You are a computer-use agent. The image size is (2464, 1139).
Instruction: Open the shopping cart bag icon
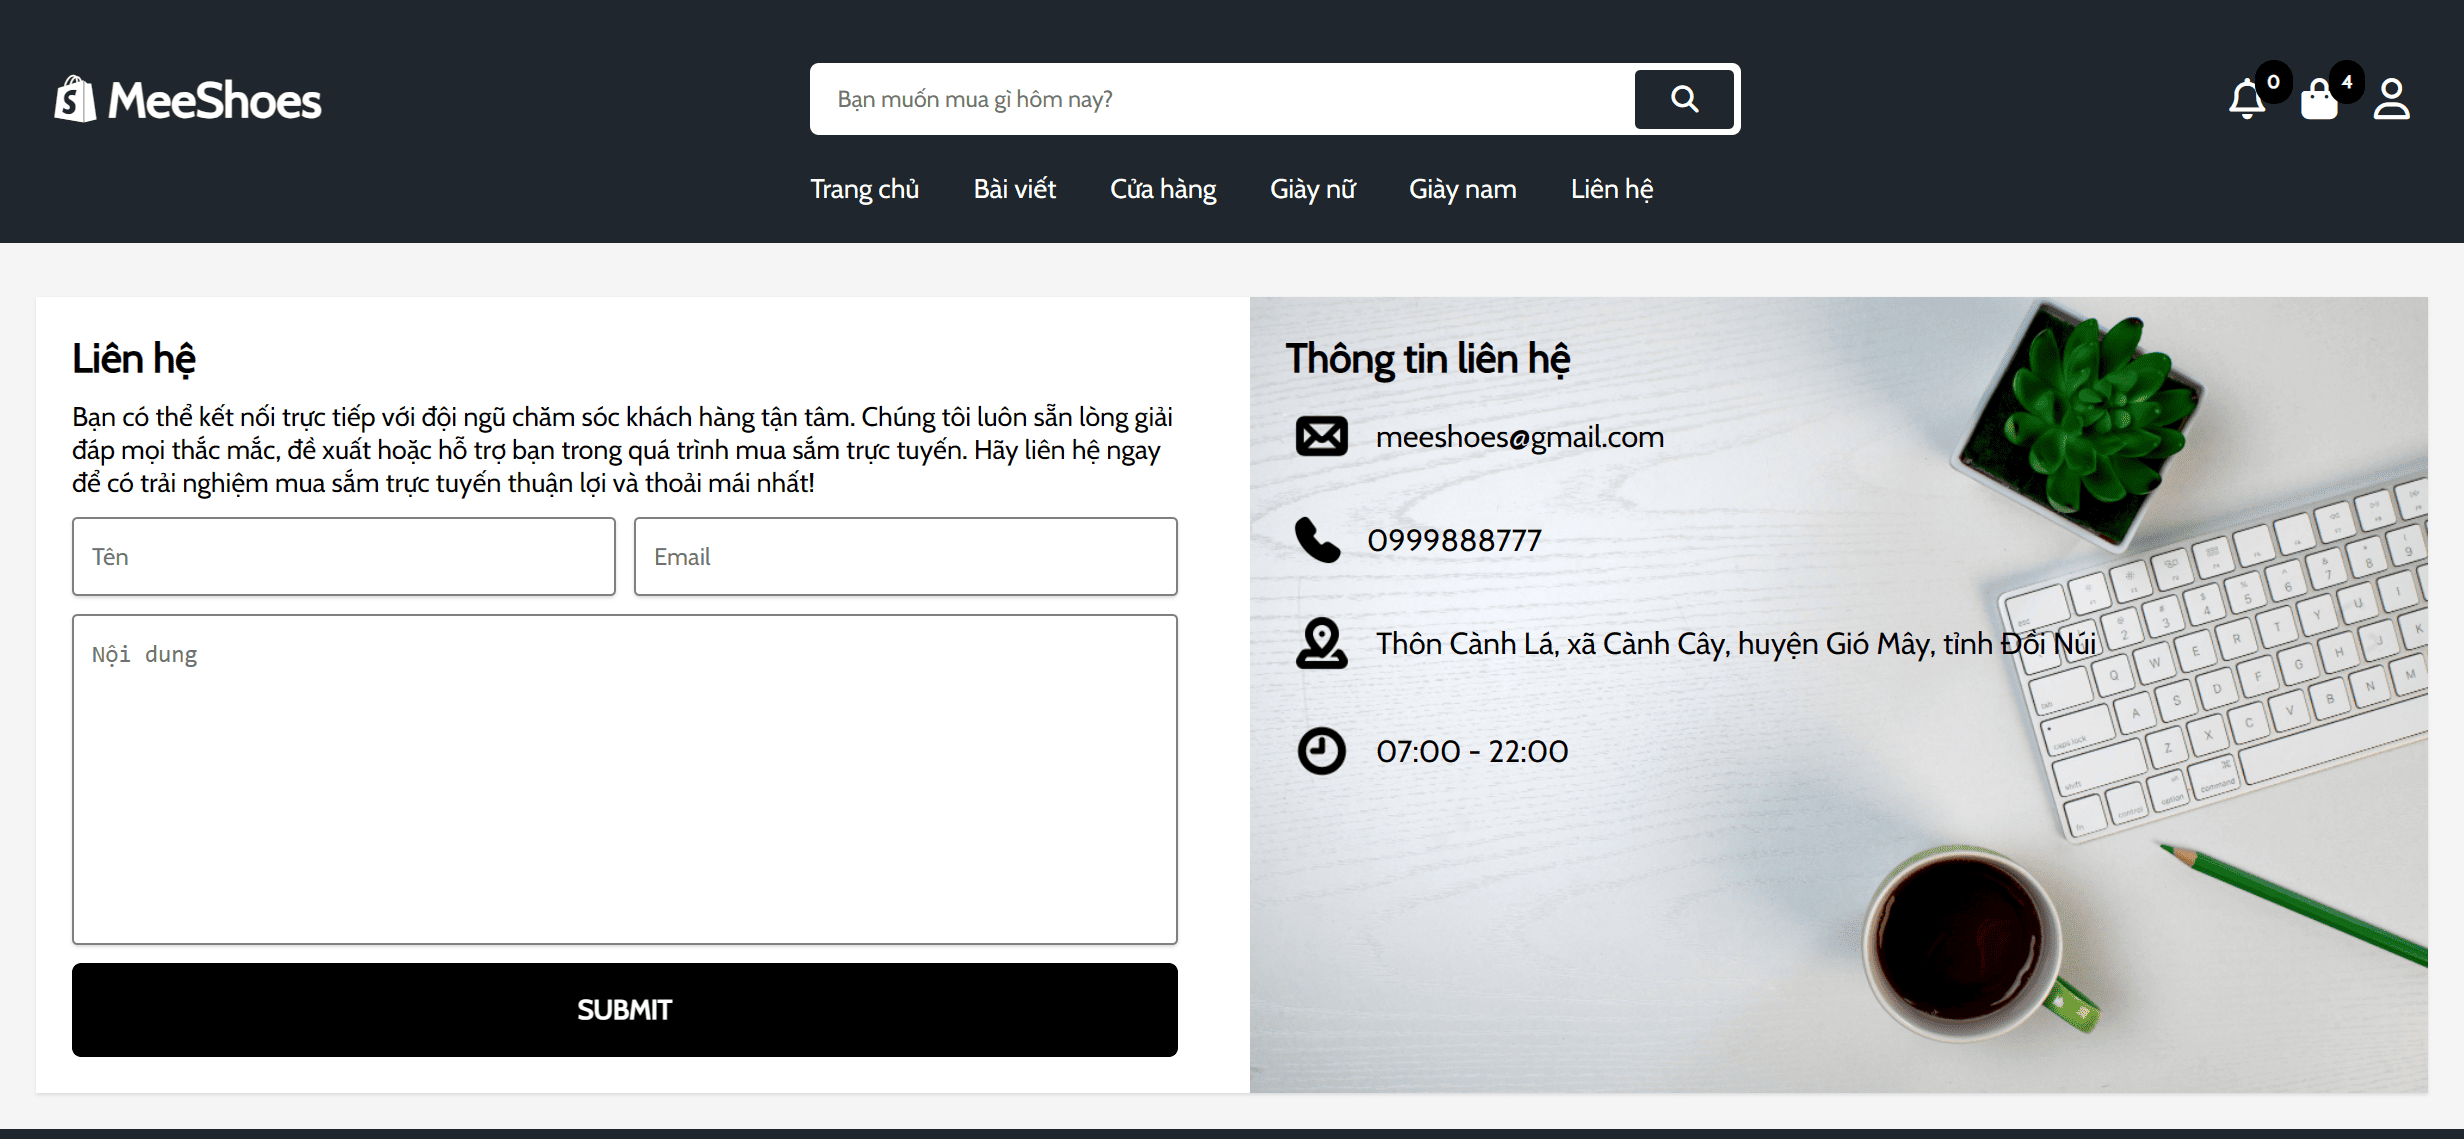(2319, 99)
